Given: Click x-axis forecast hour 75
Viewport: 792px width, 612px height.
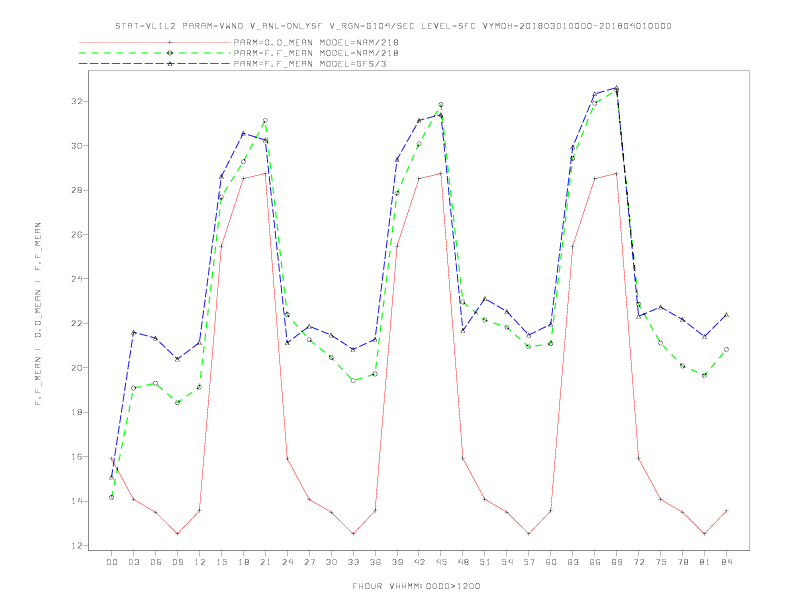Looking at the screenshot, I should click(x=661, y=562).
